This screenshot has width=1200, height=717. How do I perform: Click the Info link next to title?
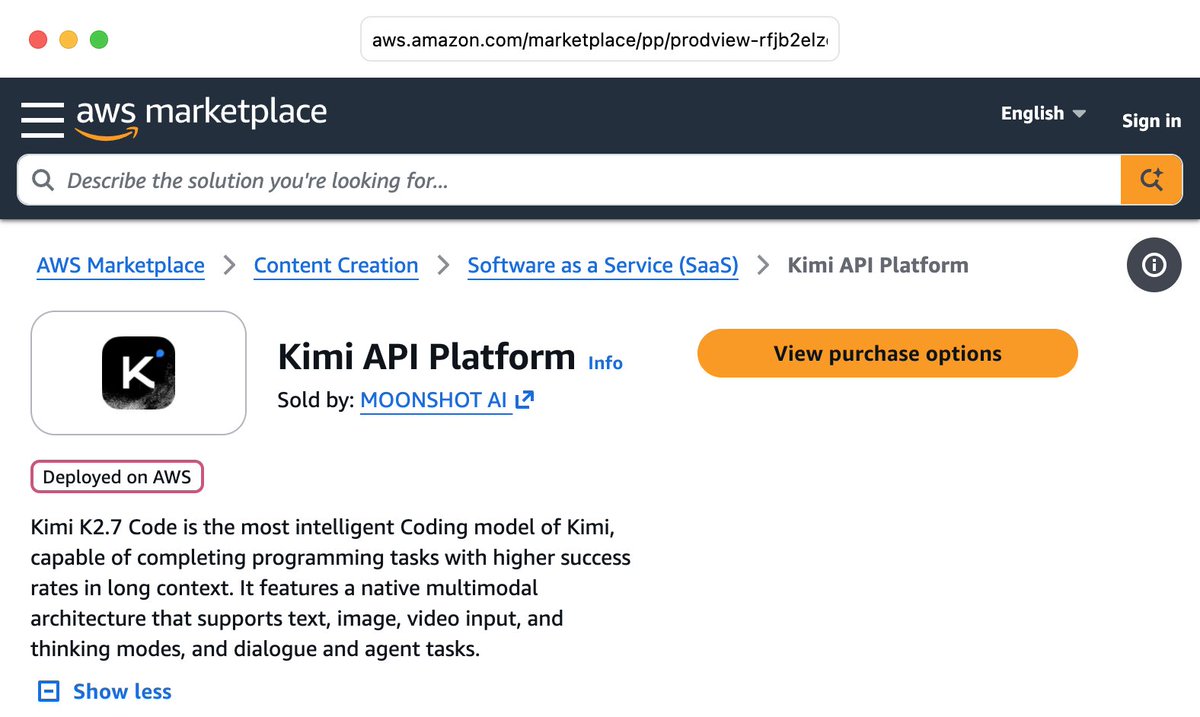coord(605,363)
